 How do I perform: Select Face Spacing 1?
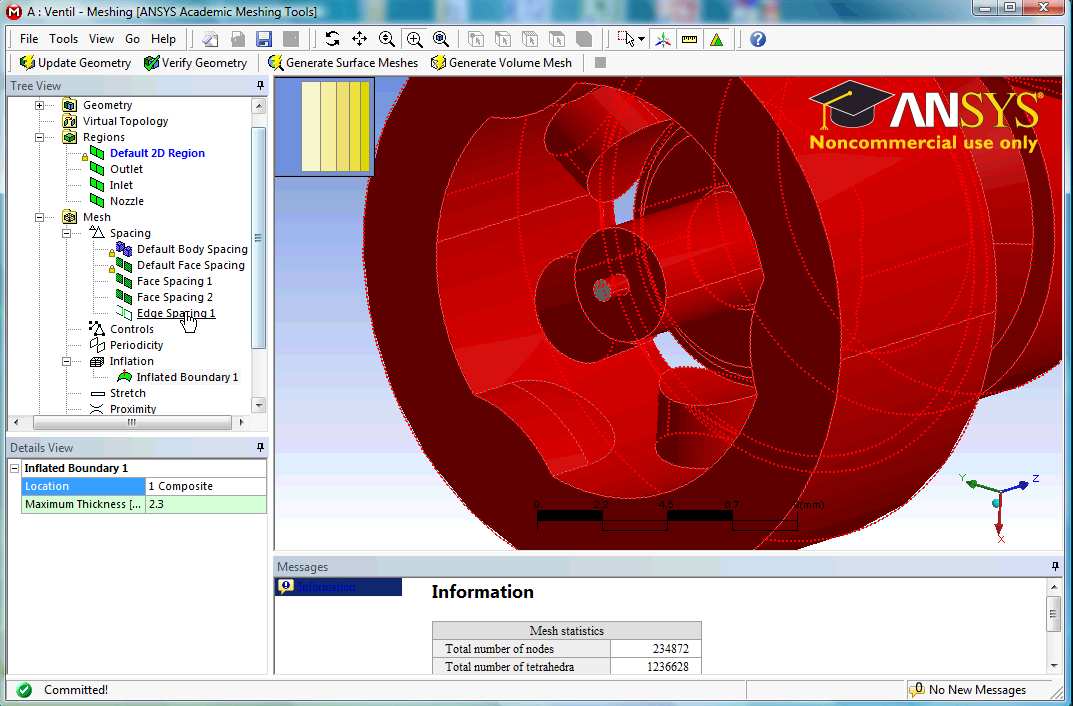click(174, 281)
